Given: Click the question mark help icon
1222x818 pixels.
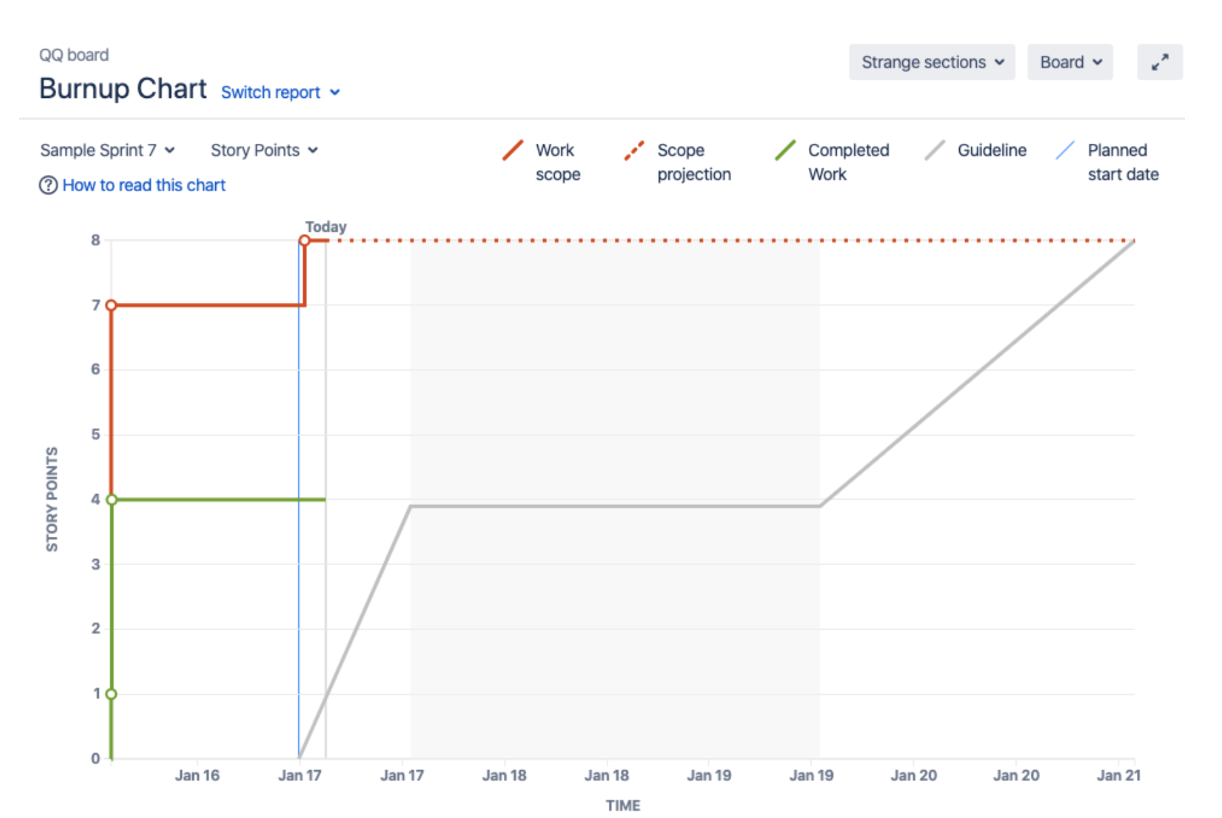Looking at the screenshot, I should [x=48, y=185].
